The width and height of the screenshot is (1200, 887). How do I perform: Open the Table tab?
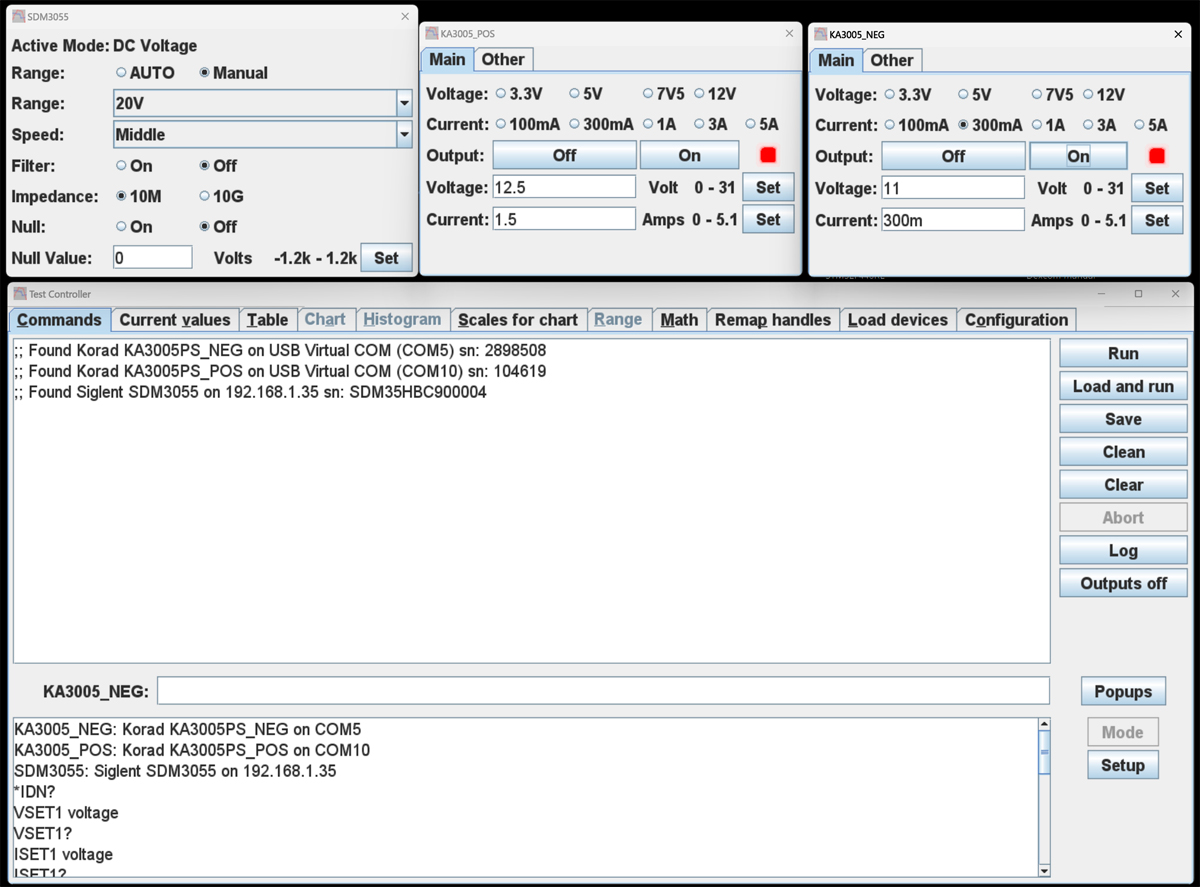click(x=267, y=320)
